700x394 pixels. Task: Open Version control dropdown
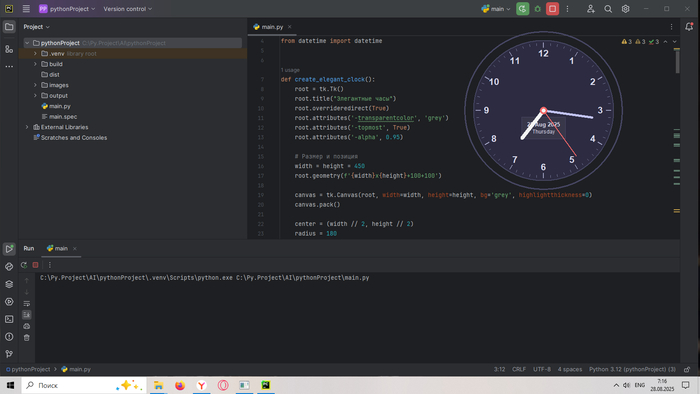(x=128, y=9)
